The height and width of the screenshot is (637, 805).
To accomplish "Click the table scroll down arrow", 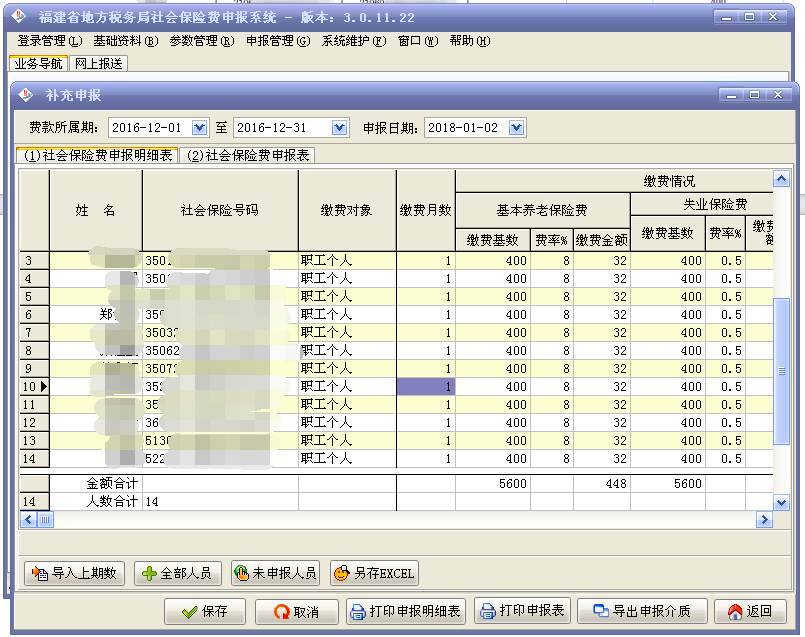I will pos(781,503).
